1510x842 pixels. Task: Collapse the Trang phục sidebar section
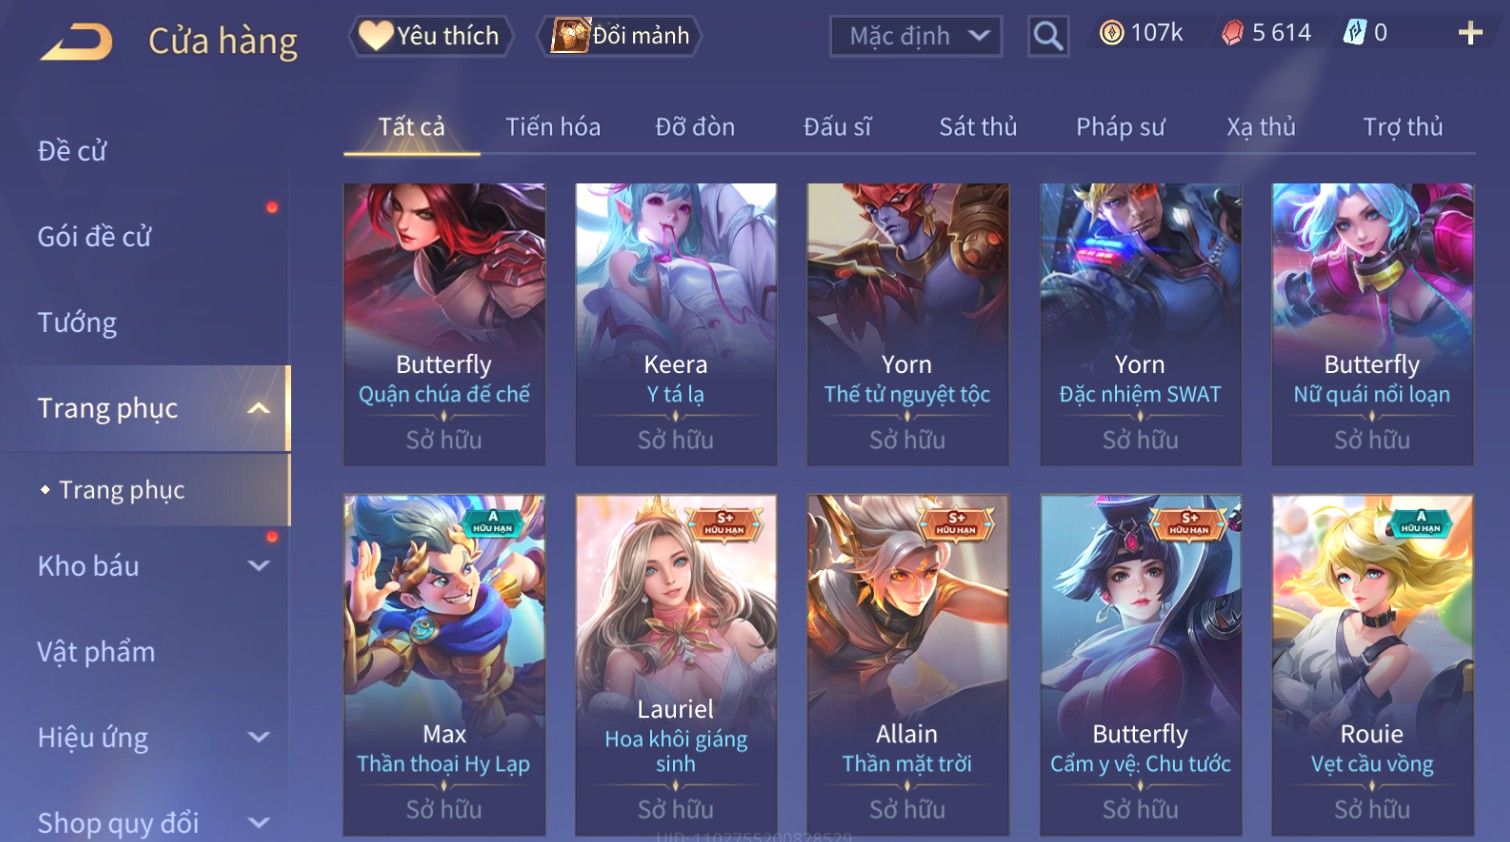pos(258,408)
